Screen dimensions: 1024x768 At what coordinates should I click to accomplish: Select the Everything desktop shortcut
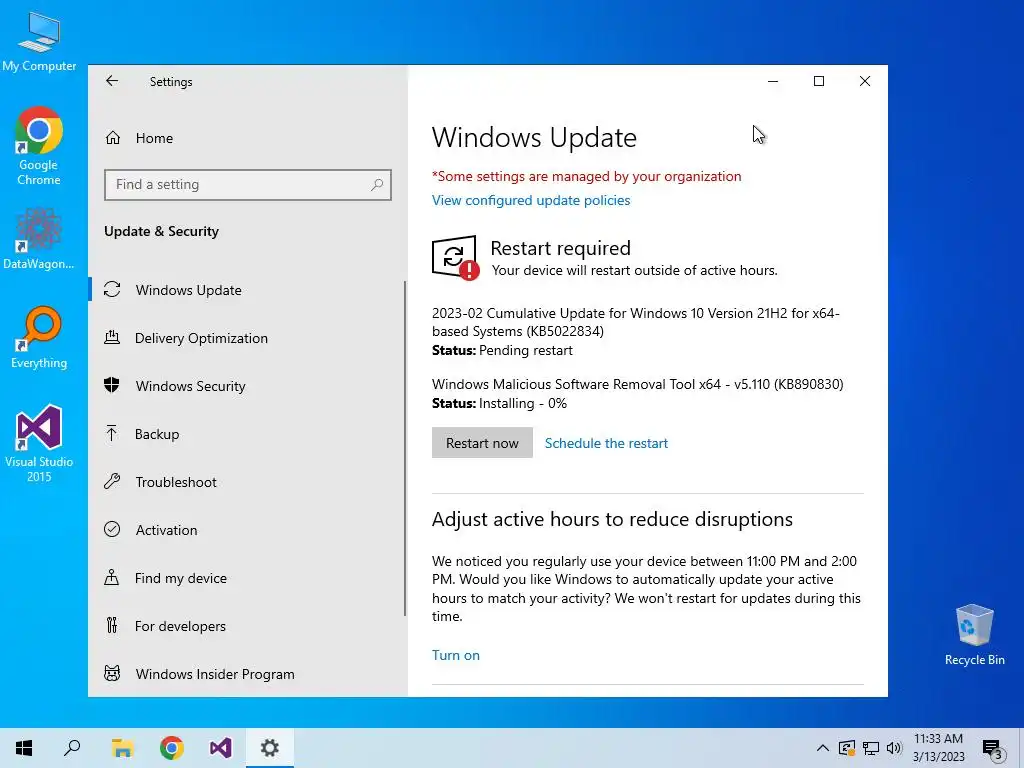39,338
